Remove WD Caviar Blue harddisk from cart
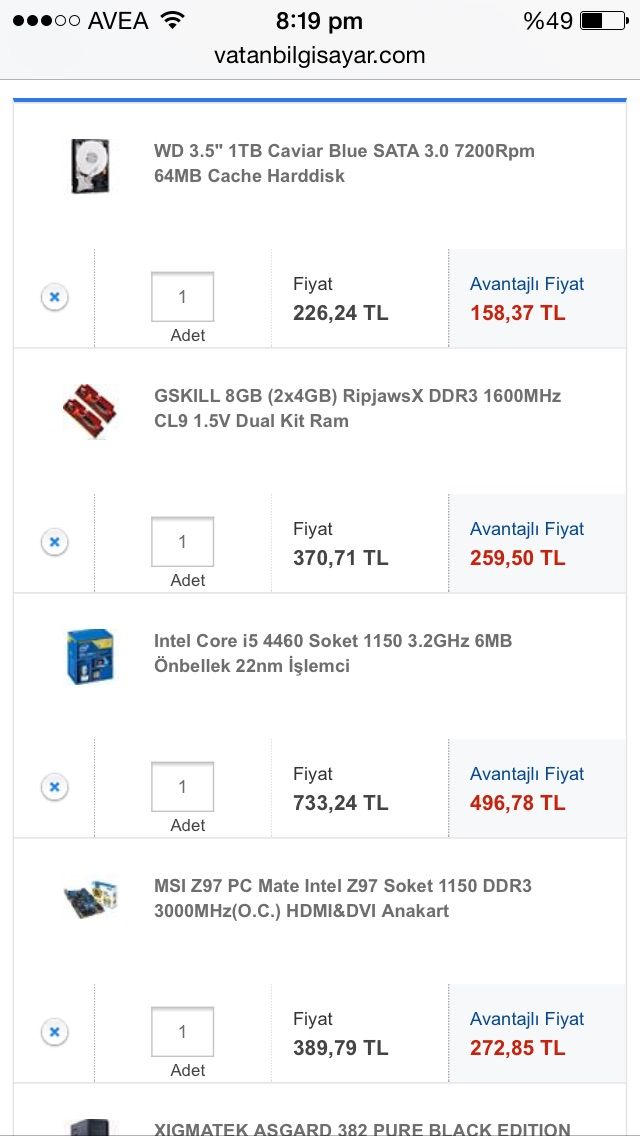 click(55, 297)
